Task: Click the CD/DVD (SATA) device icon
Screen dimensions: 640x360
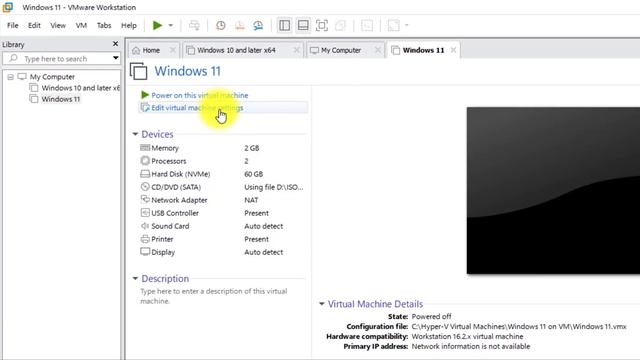Action: (x=145, y=187)
